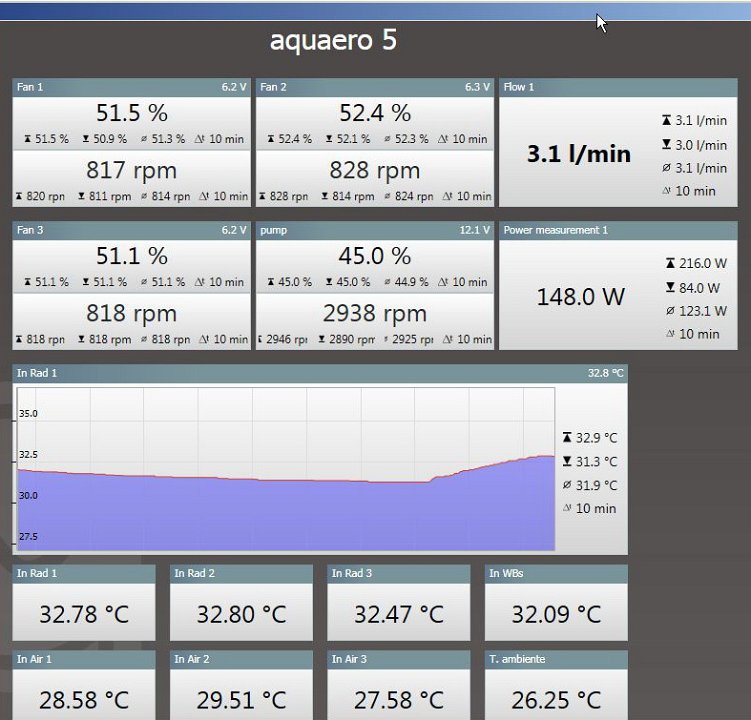
Task: Click the 32.9 °C maximum chart value
Action: coord(596,438)
